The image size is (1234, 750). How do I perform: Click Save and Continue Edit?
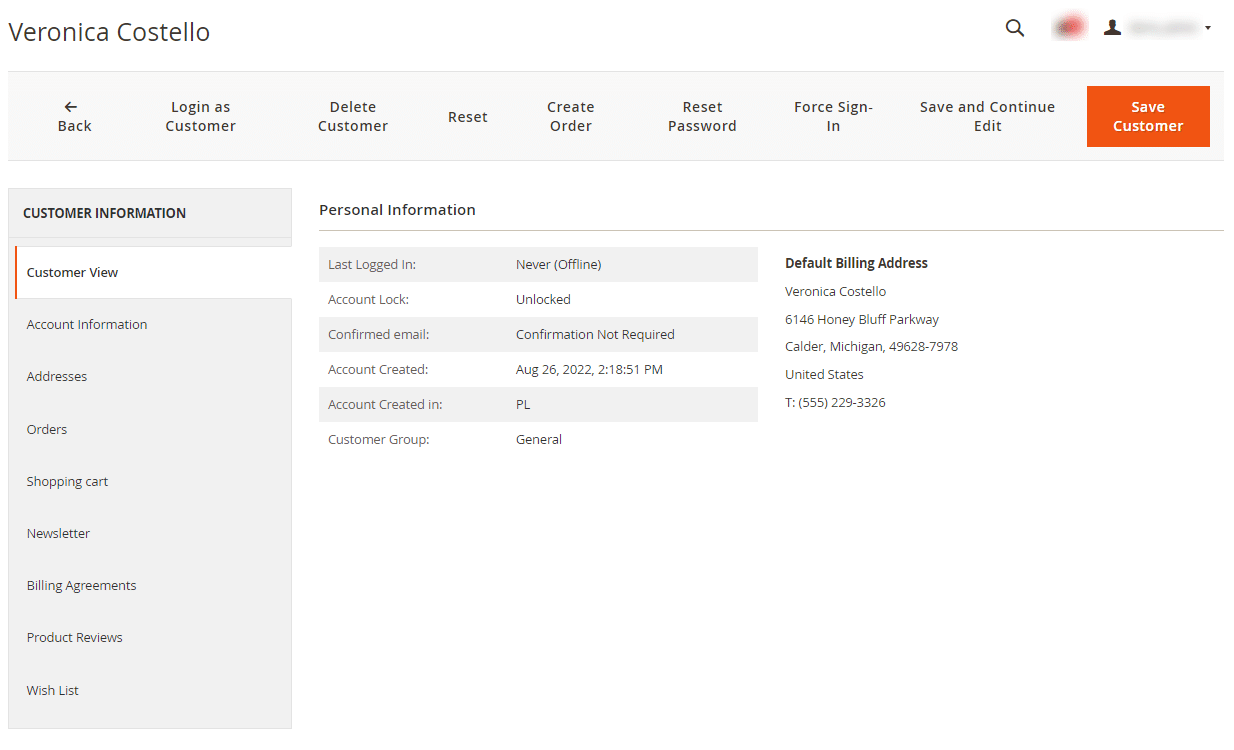click(x=987, y=116)
